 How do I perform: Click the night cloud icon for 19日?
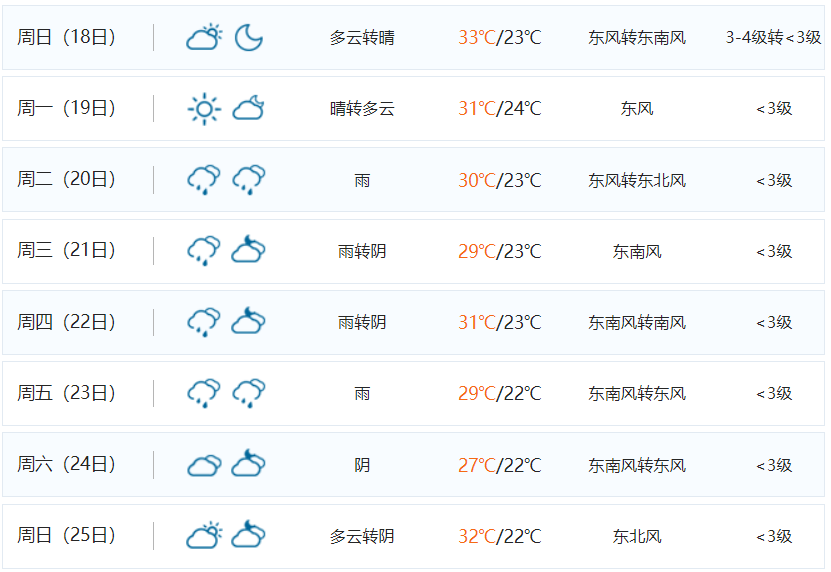click(249, 108)
